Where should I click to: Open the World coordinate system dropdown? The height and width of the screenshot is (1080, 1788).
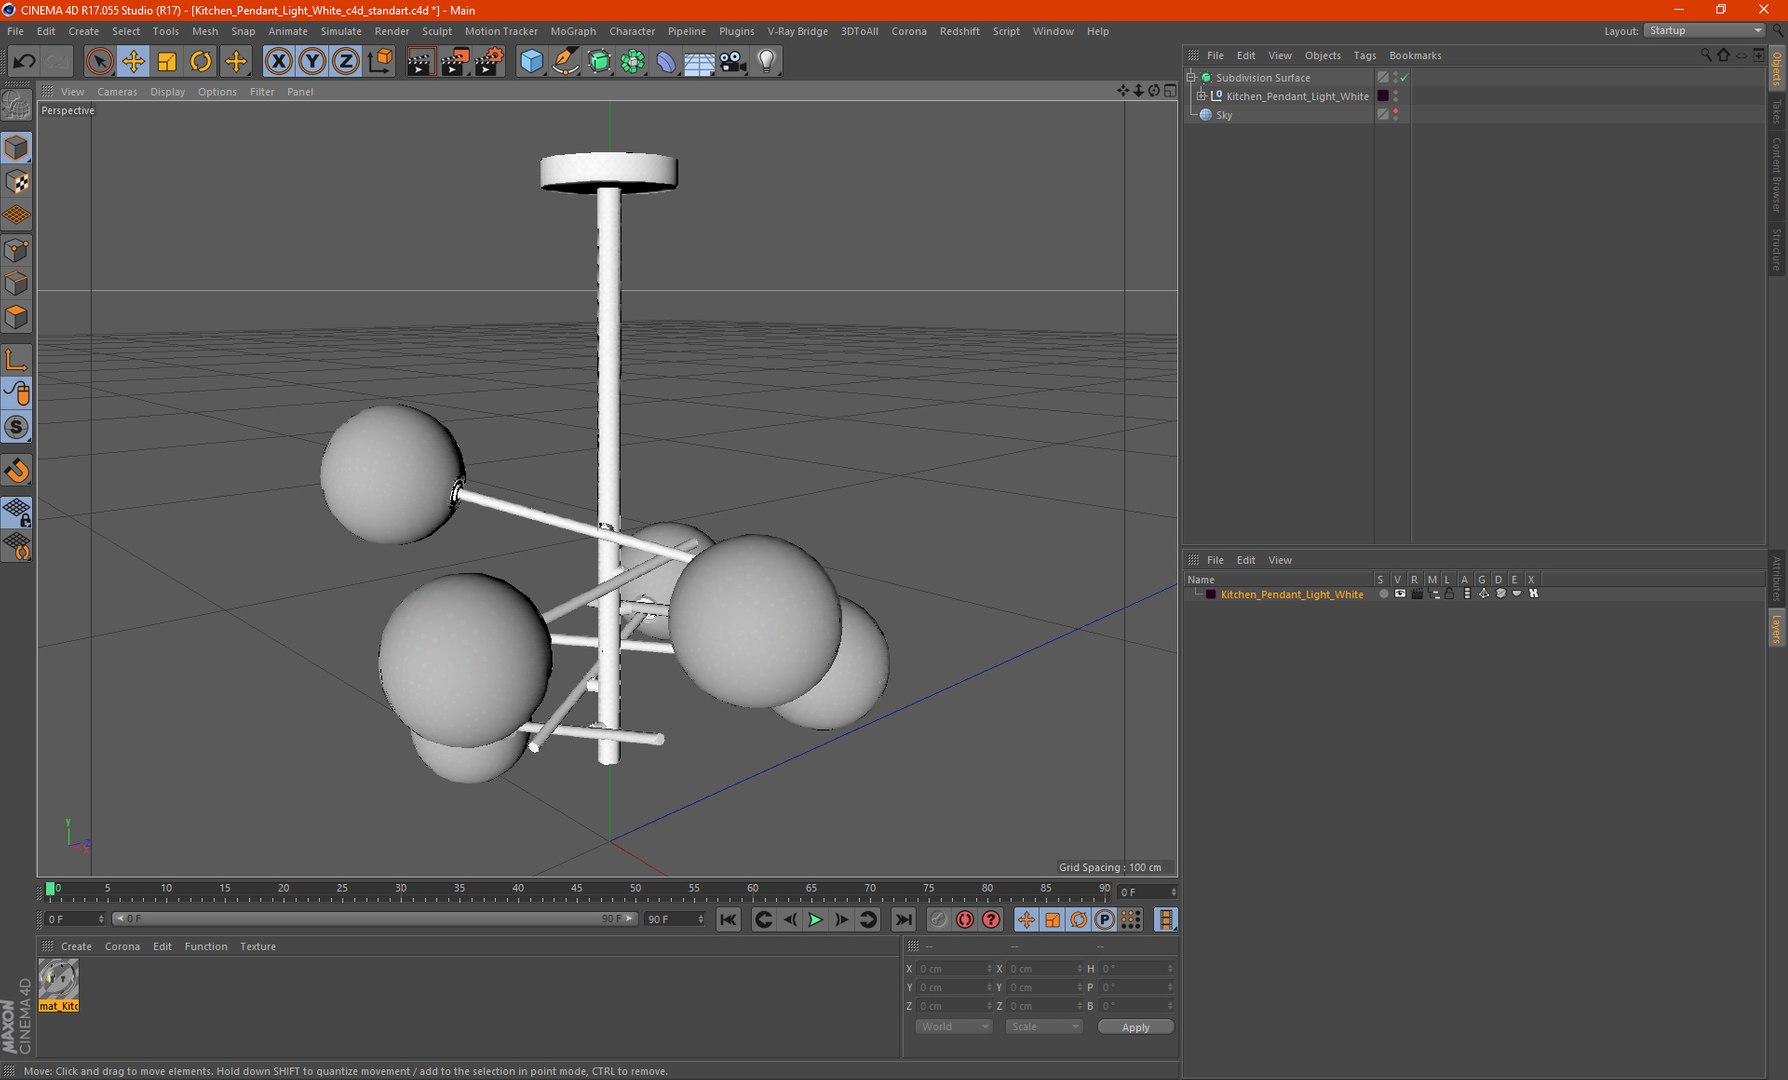(953, 1027)
